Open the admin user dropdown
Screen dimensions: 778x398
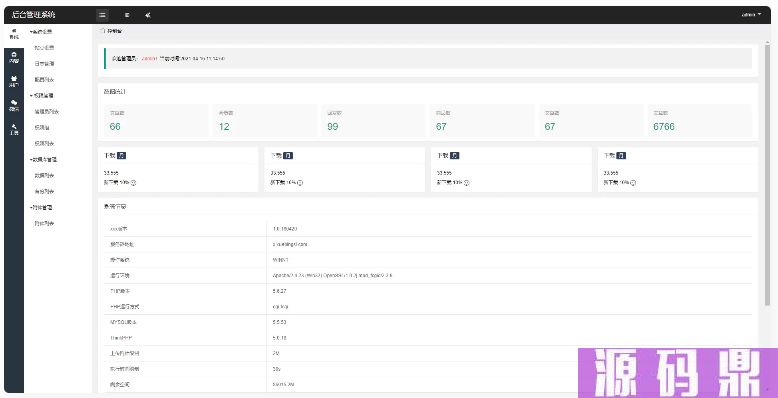pyautogui.click(x=751, y=15)
